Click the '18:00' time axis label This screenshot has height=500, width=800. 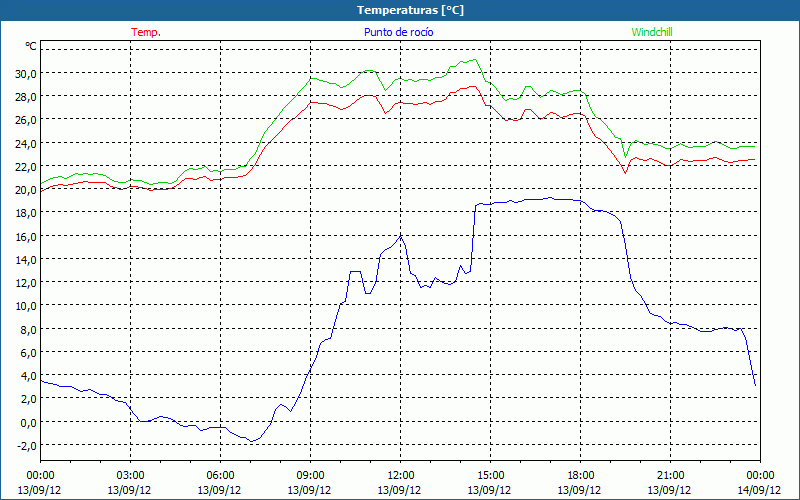[580, 476]
